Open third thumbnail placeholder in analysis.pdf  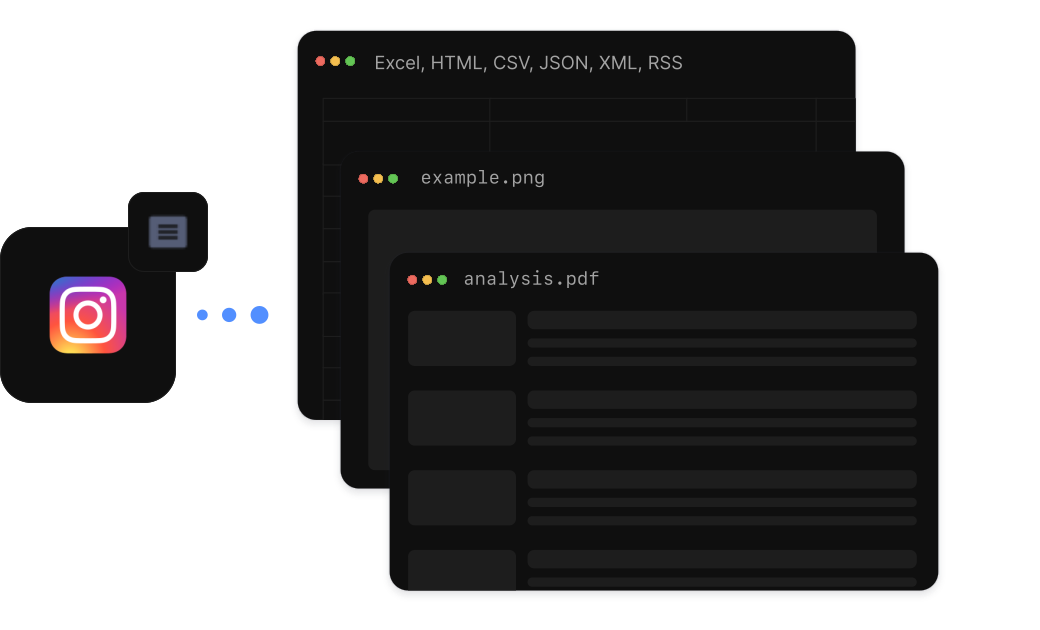point(462,498)
